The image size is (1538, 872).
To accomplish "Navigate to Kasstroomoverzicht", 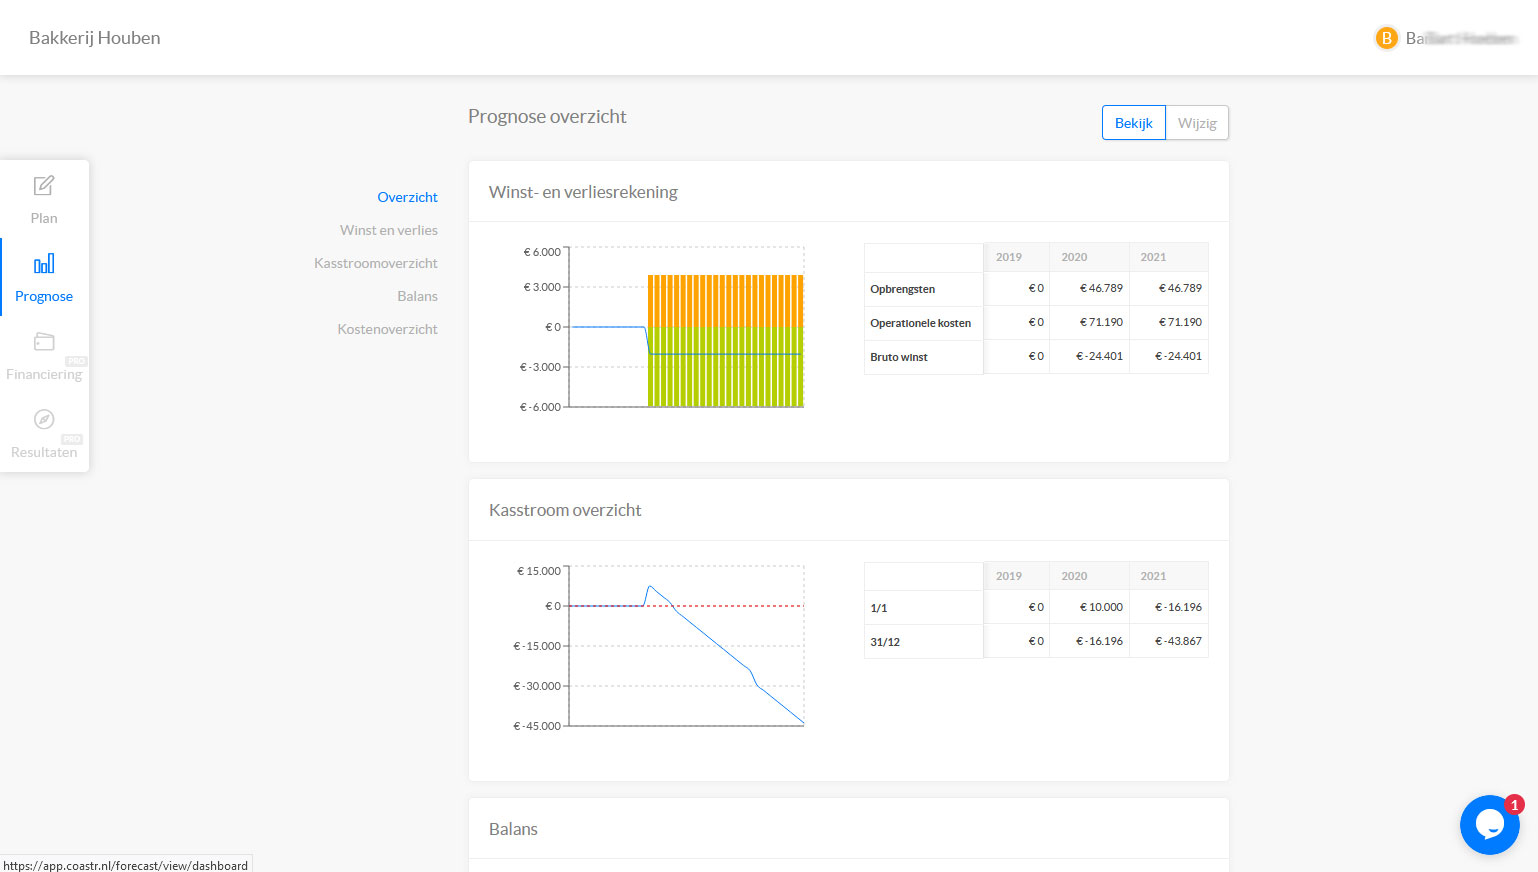I will point(375,263).
